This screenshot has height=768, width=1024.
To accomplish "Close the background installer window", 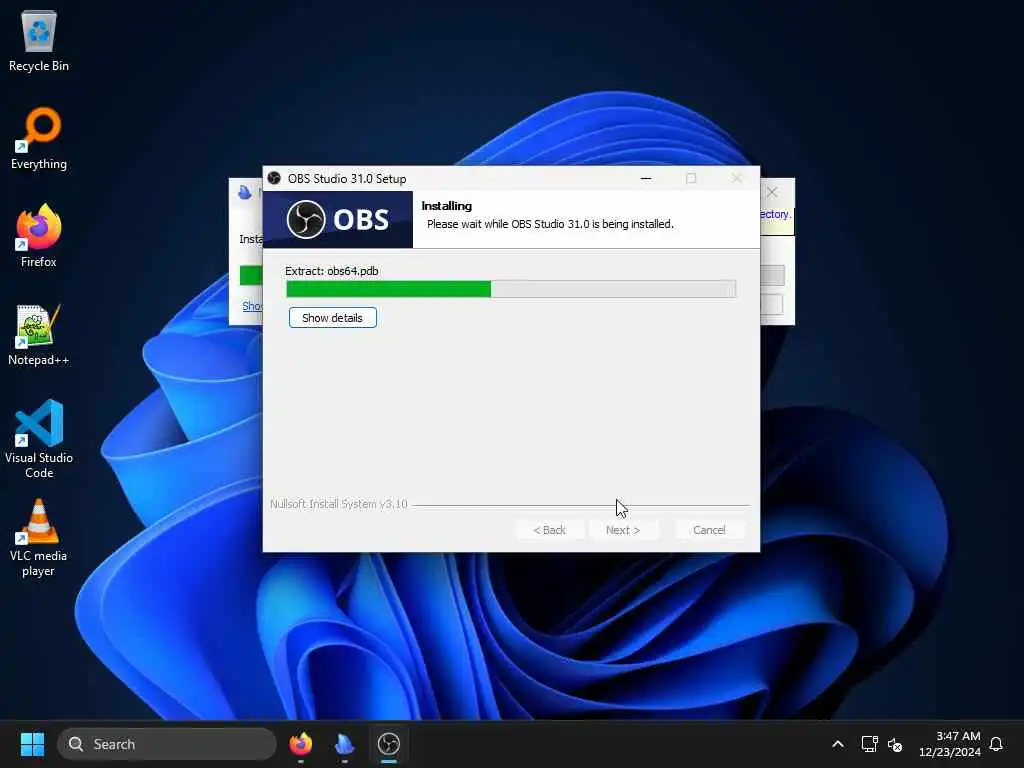I will pos(772,192).
